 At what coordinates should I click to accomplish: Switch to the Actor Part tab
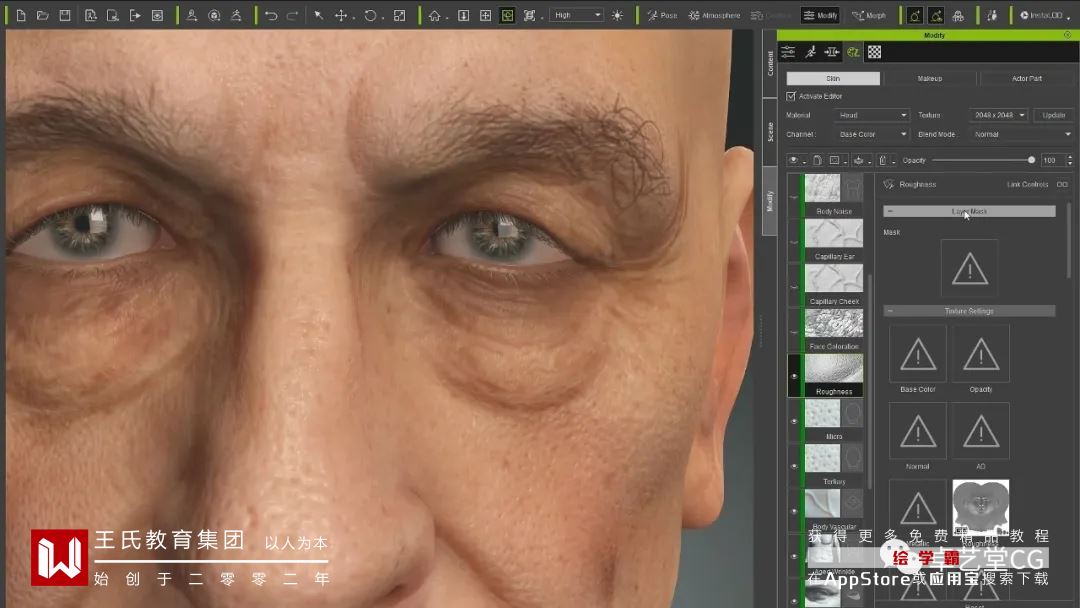(1026, 78)
